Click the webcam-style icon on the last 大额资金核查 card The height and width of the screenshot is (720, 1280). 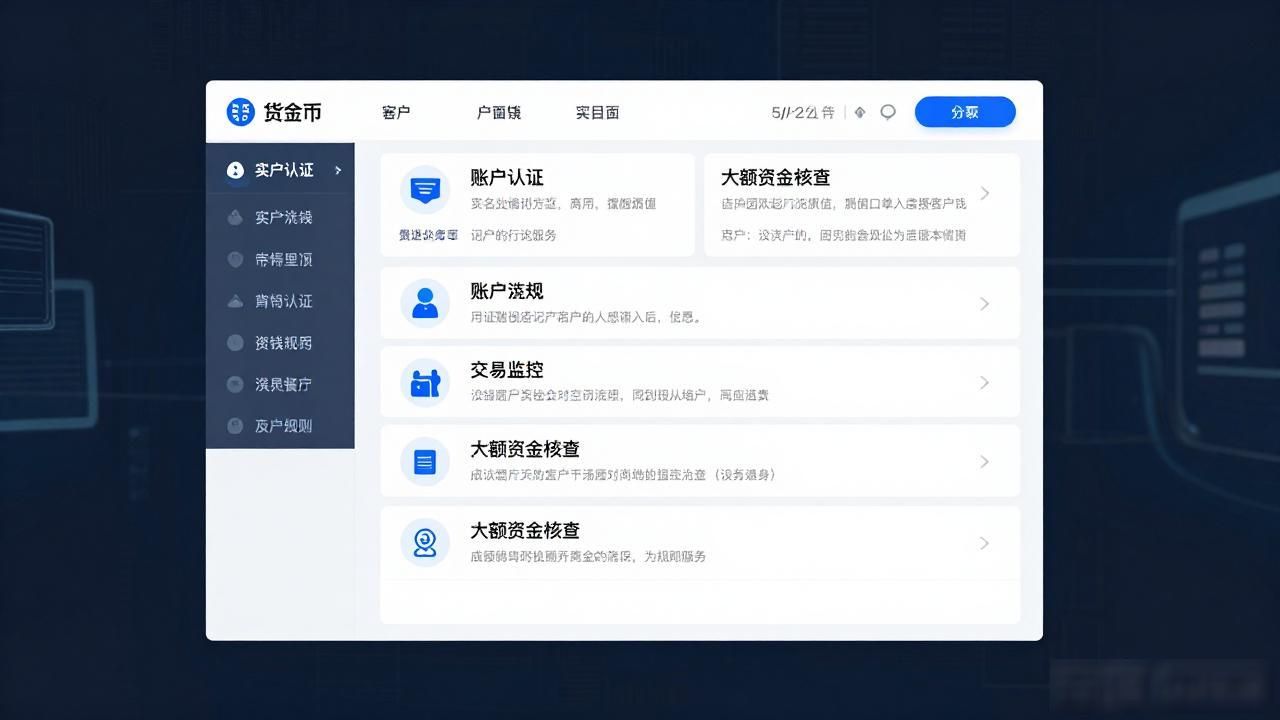pyautogui.click(x=425, y=543)
